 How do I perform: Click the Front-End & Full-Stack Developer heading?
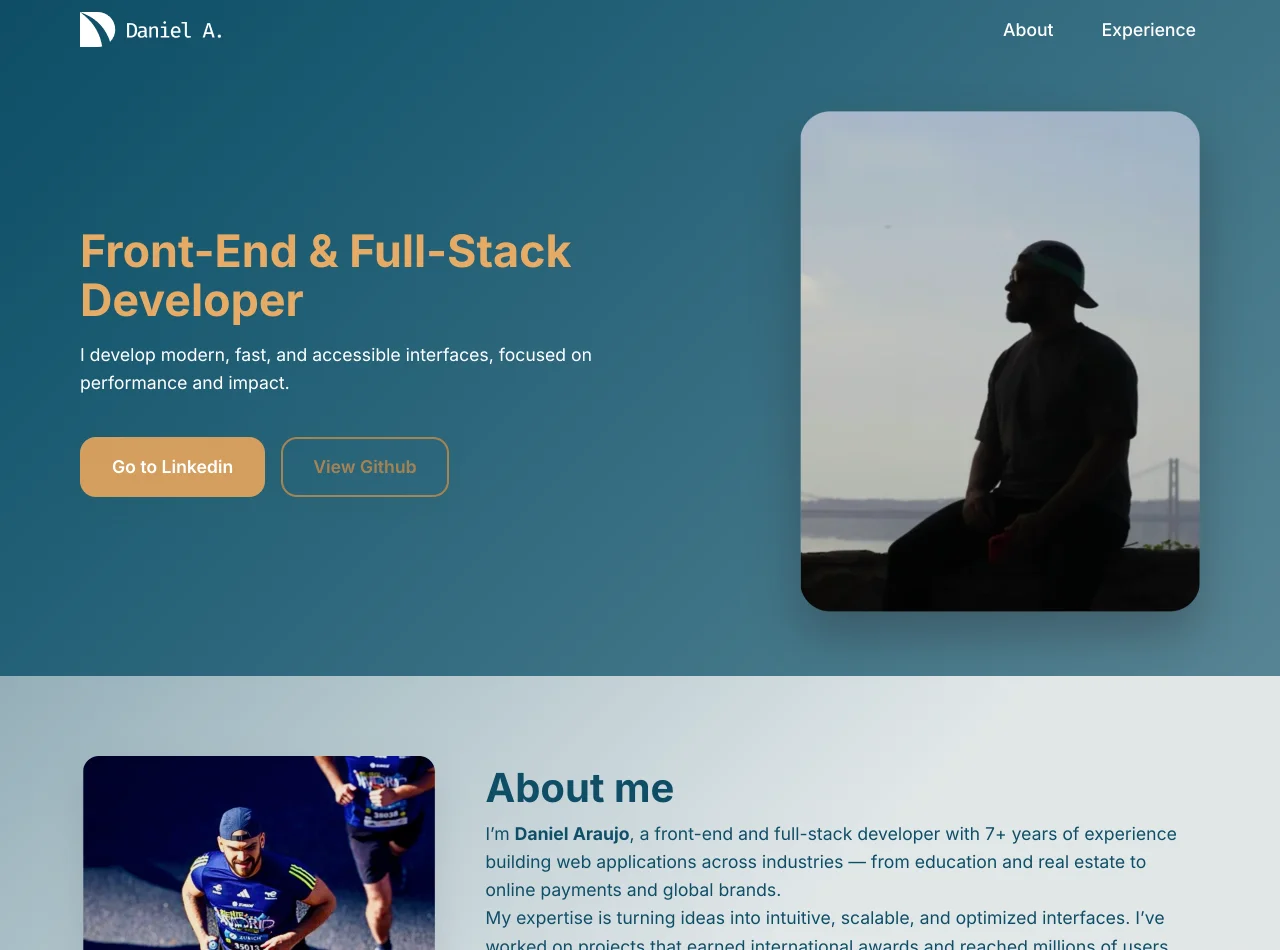click(x=326, y=275)
